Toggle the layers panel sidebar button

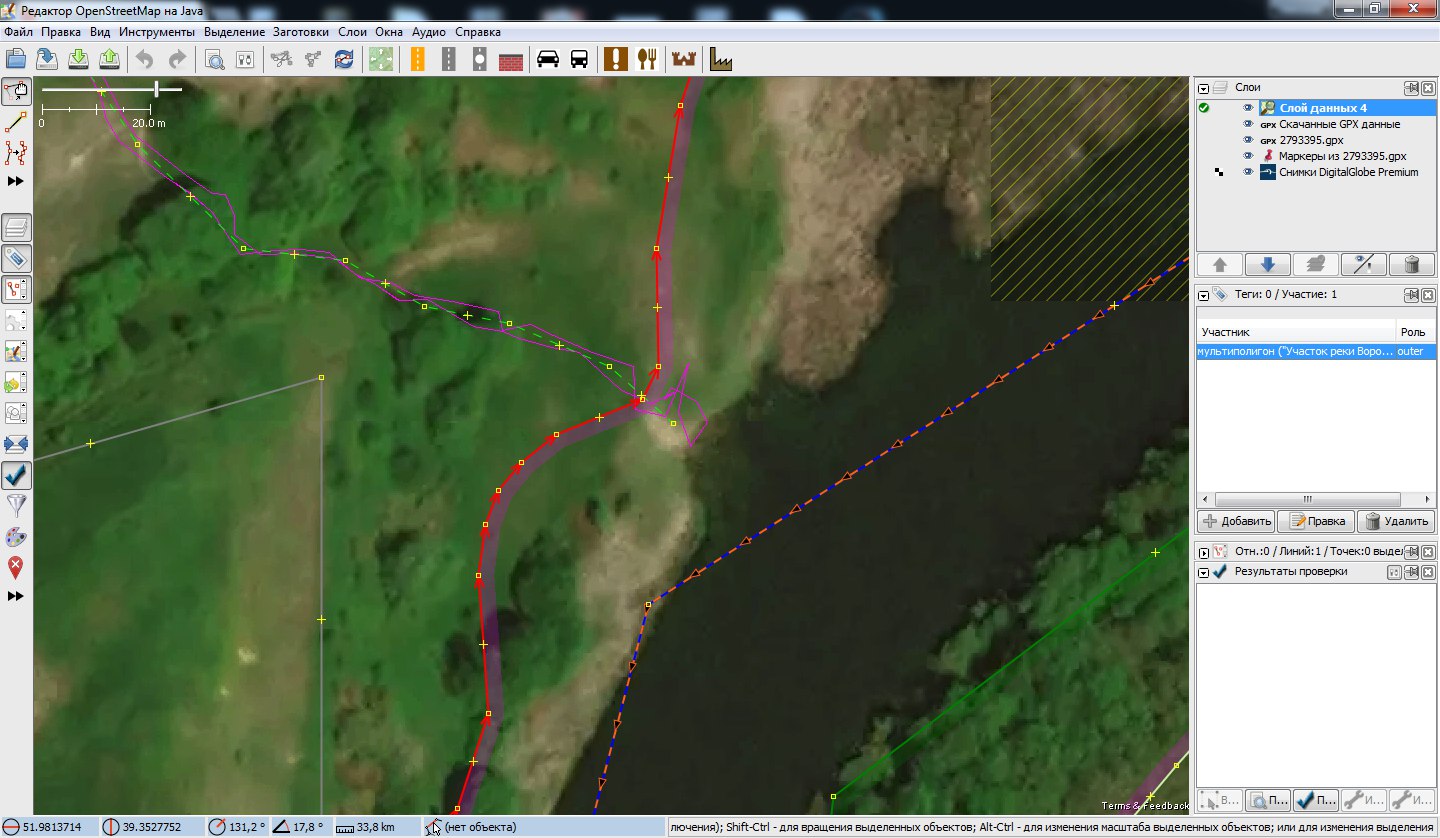pyautogui.click(x=16, y=228)
